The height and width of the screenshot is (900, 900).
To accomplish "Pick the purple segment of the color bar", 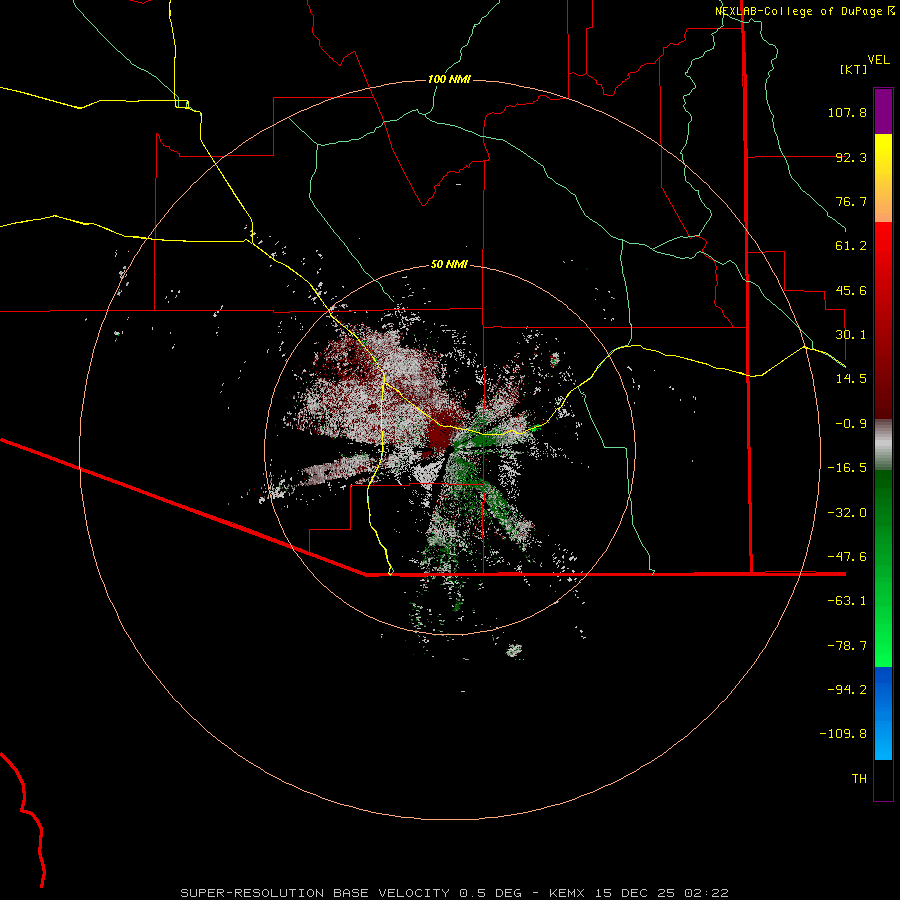I will tap(883, 111).
